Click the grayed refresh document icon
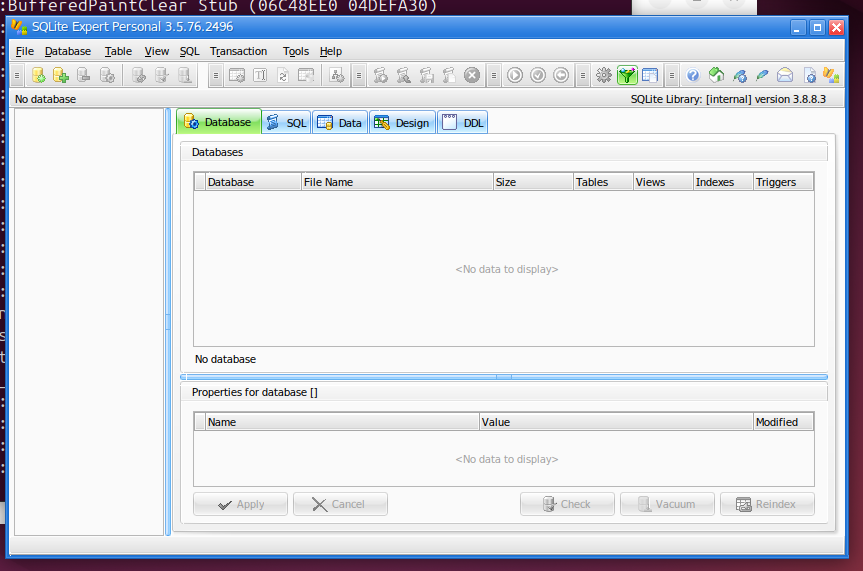Screen dimensions: 863x571 point(283,75)
